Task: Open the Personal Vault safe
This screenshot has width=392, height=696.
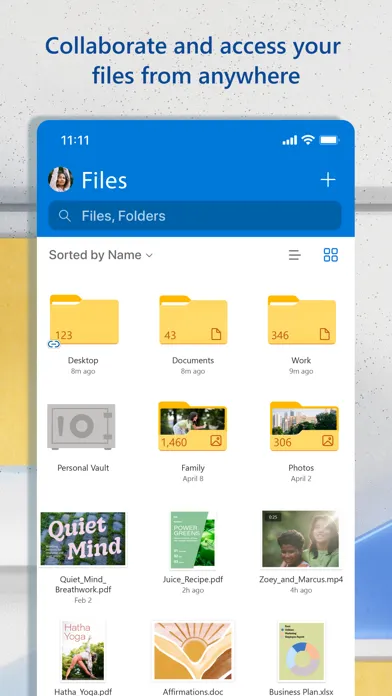Action: coord(81,427)
